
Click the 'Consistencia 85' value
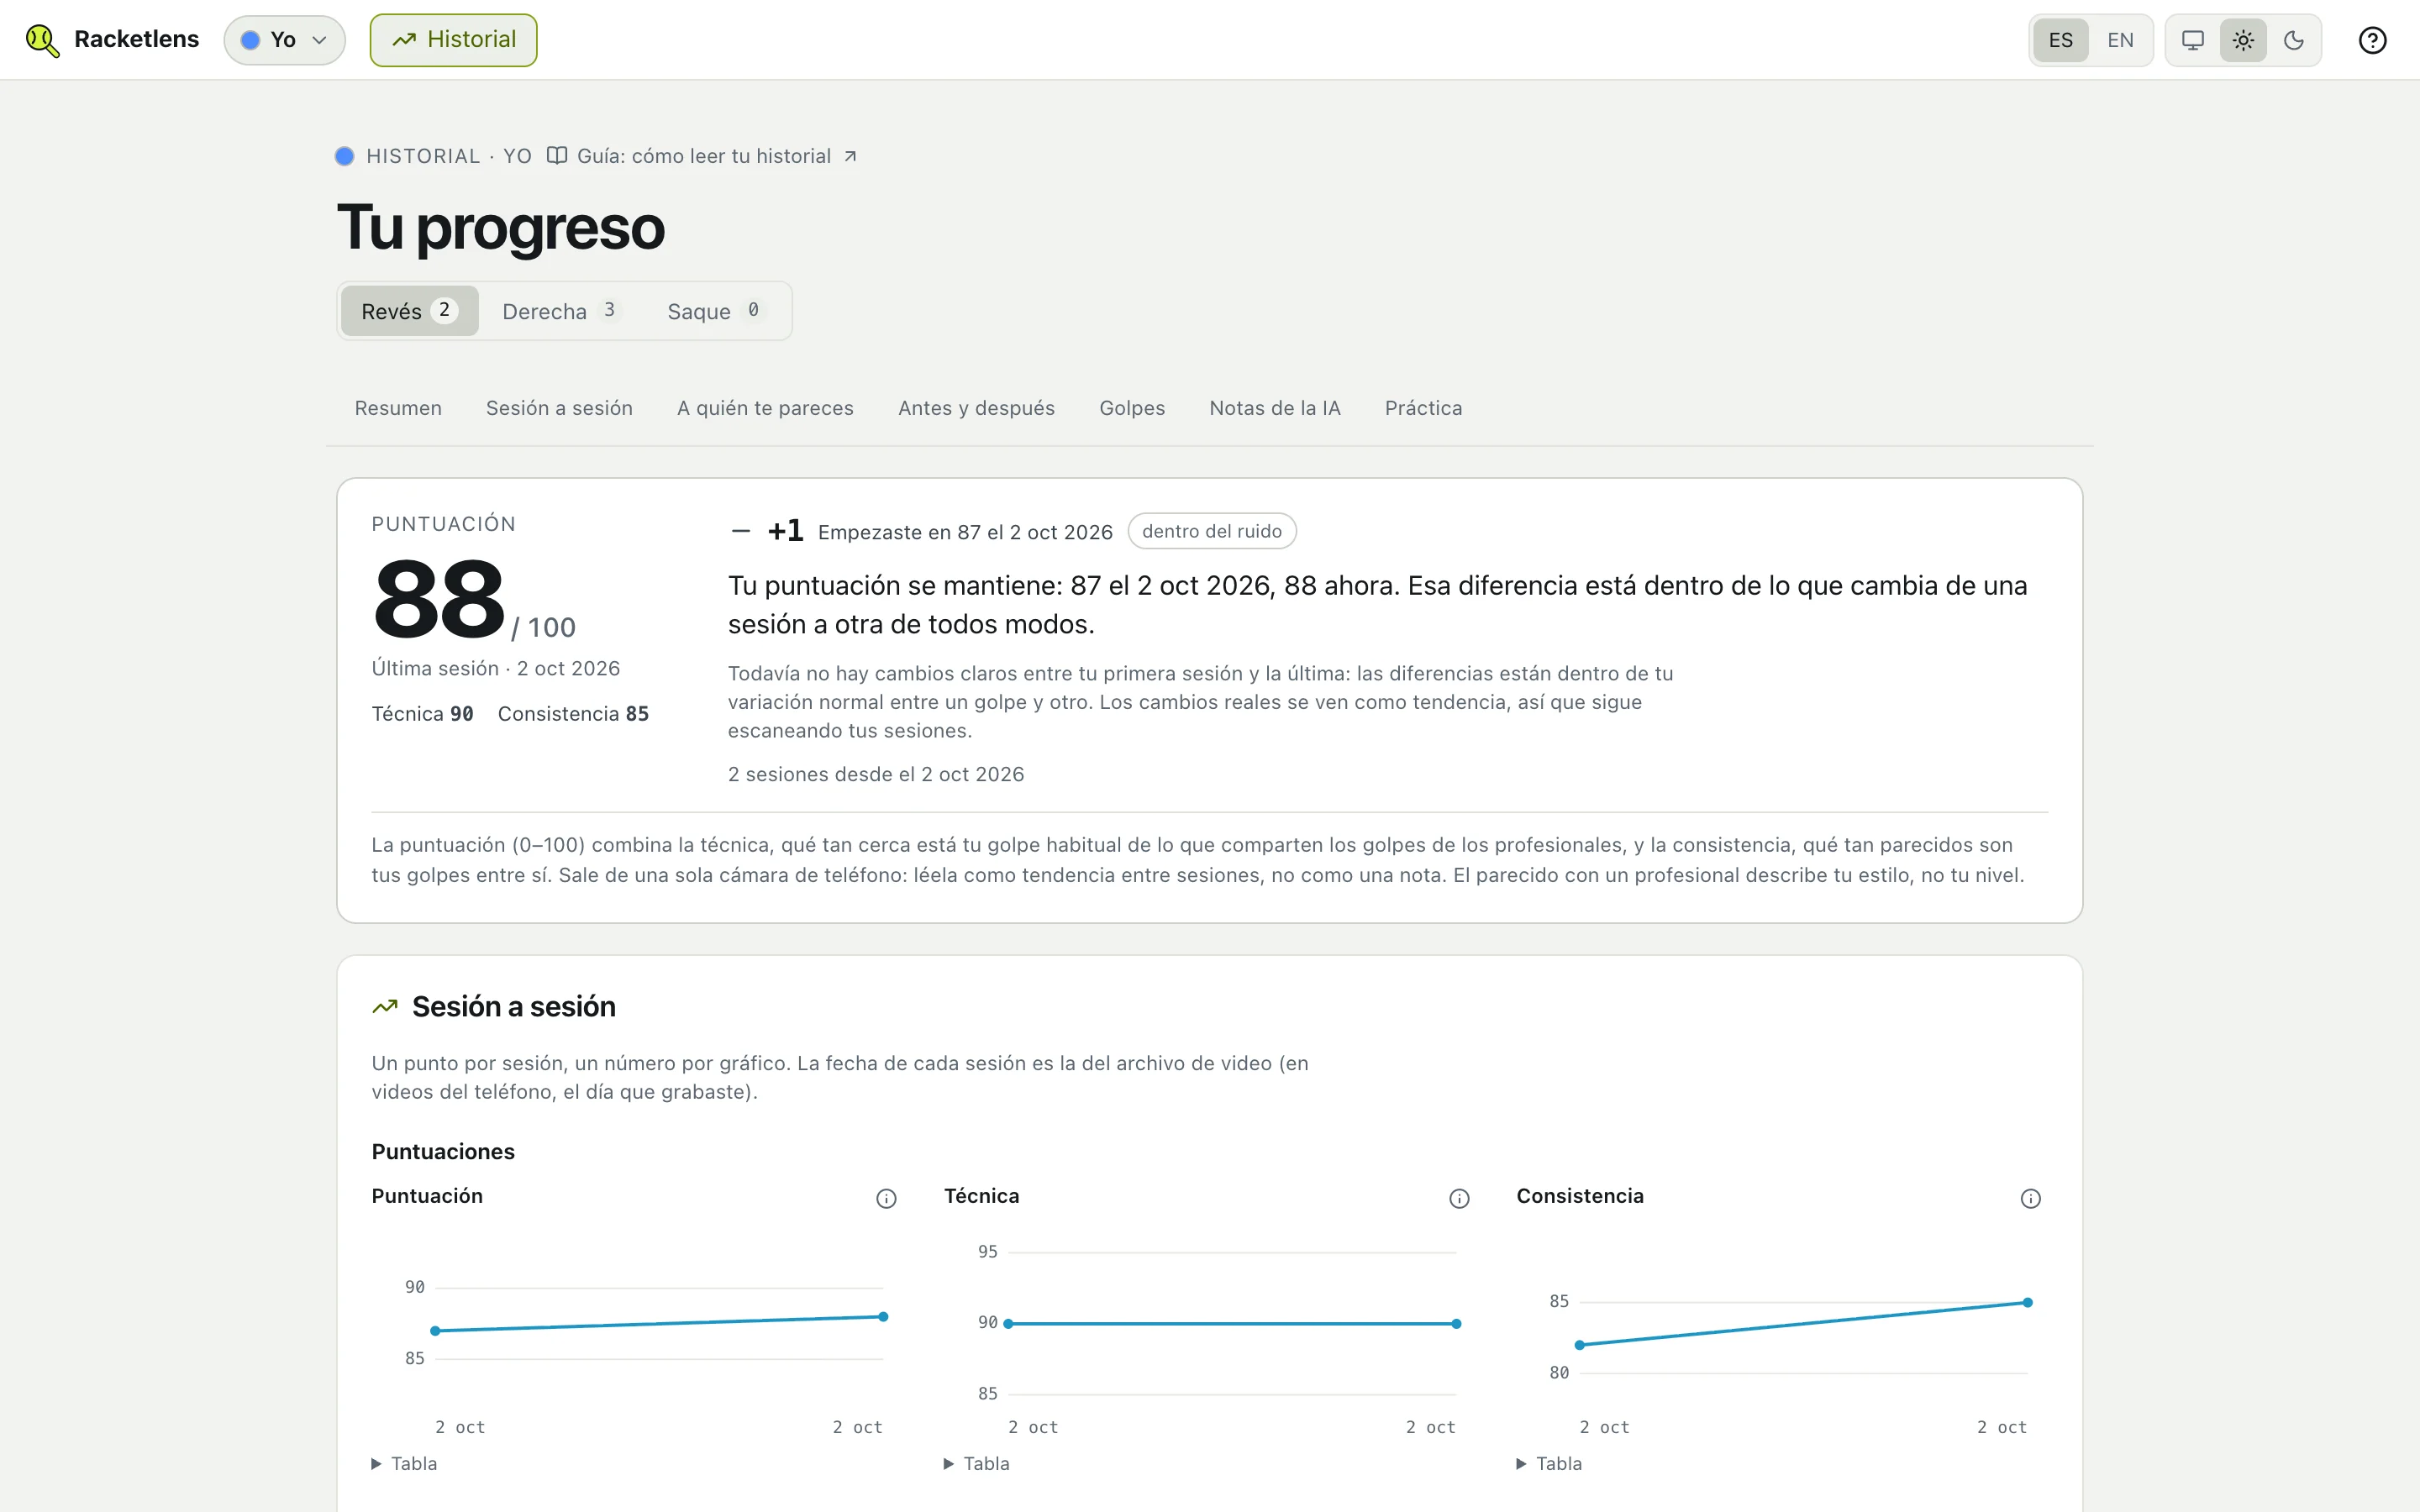coord(573,713)
